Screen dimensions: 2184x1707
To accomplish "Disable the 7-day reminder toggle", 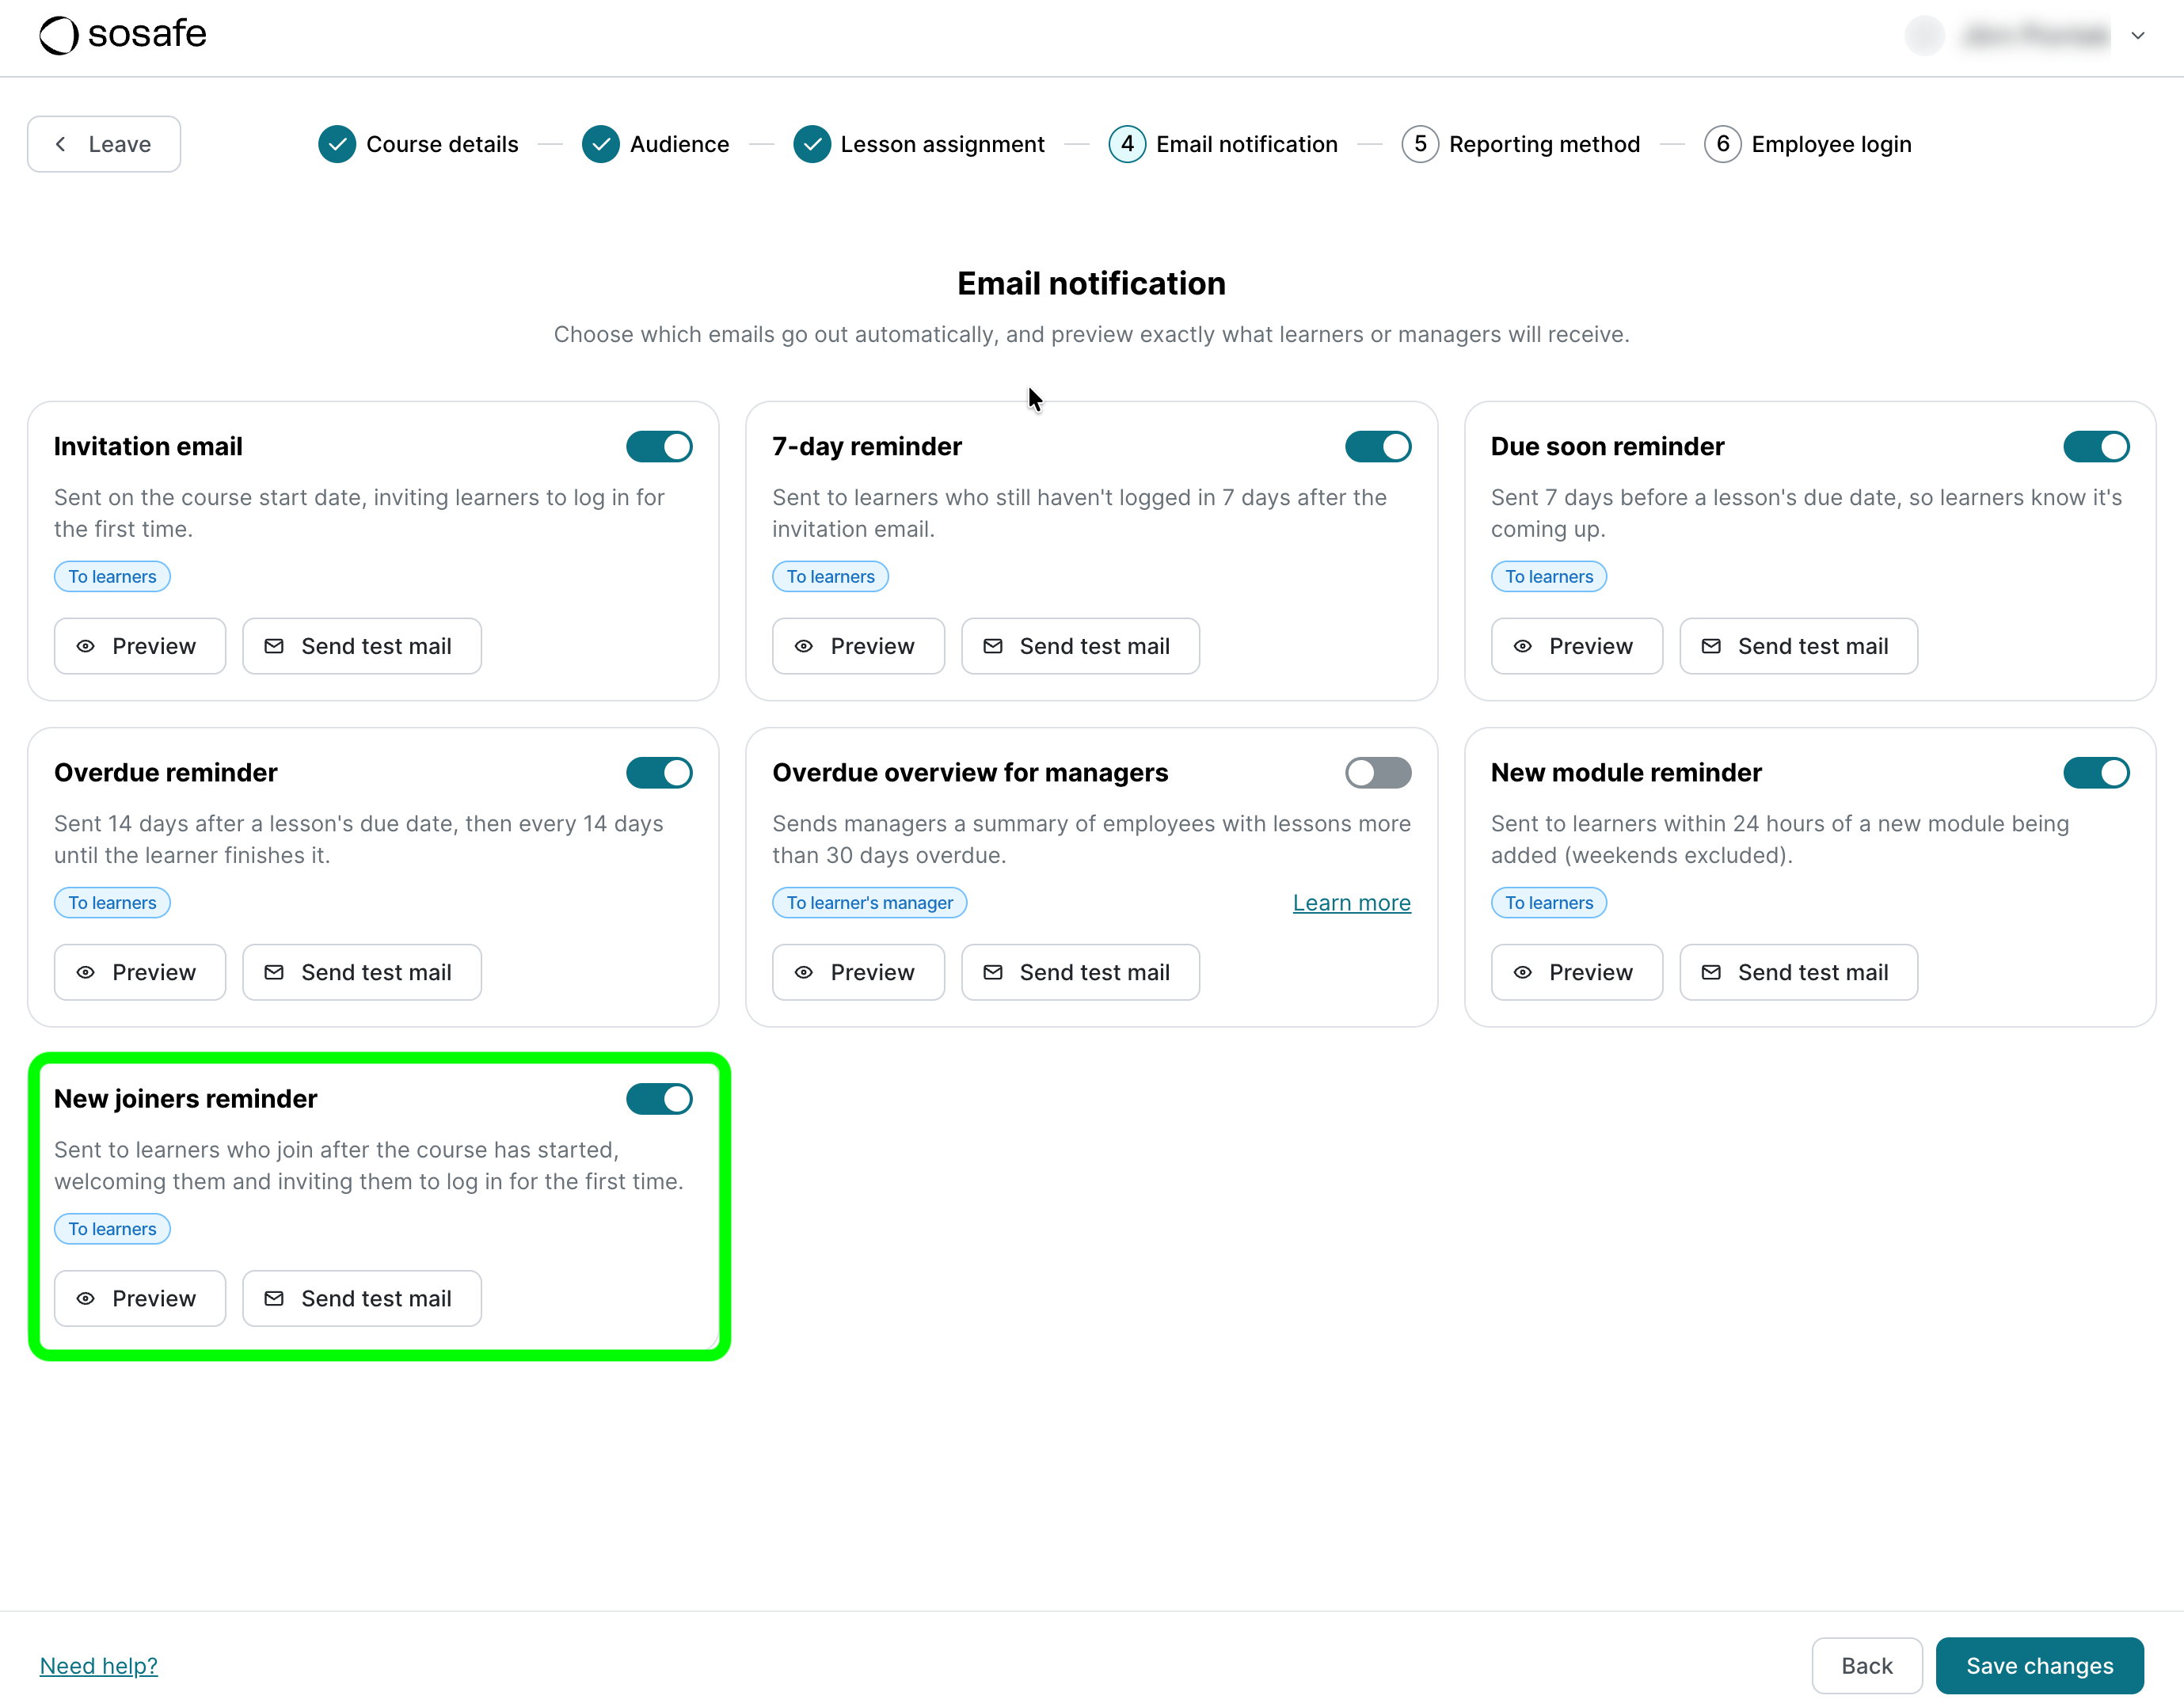I will pos(1377,446).
